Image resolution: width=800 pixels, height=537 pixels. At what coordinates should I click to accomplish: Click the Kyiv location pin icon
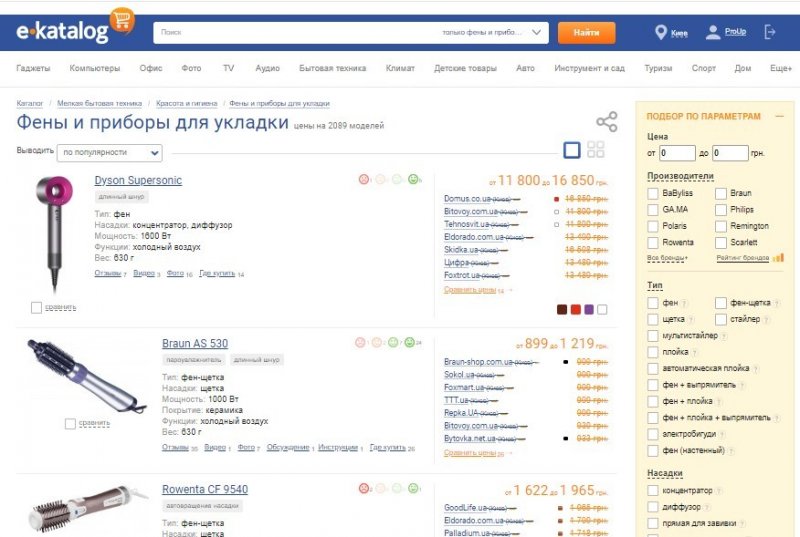tap(661, 33)
